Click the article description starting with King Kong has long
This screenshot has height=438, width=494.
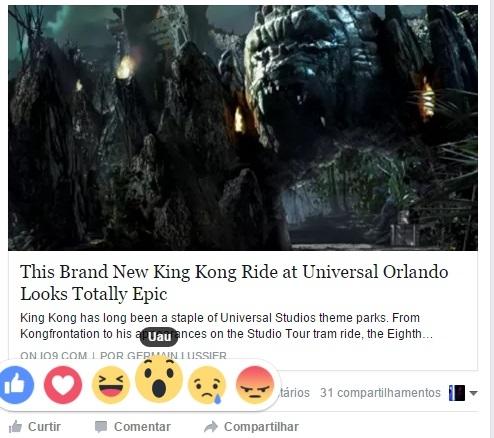[227, 326]
